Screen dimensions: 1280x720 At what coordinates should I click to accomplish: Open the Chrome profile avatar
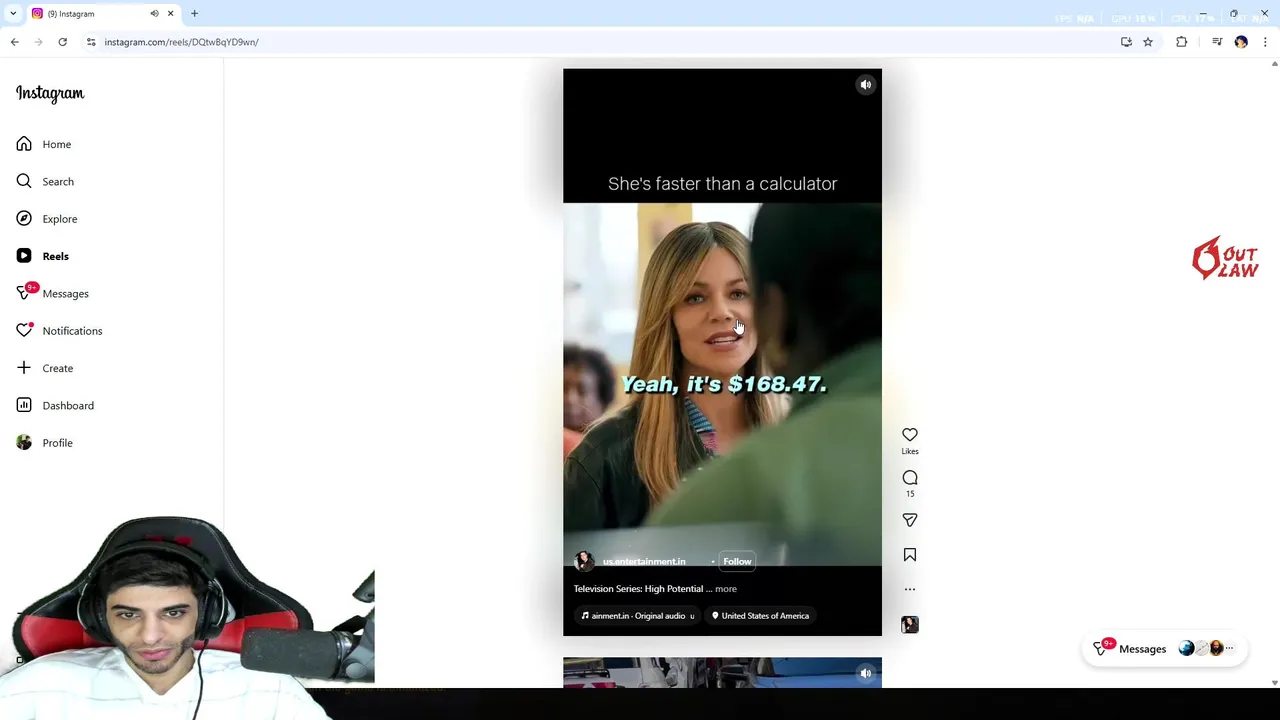[1241, 42]
